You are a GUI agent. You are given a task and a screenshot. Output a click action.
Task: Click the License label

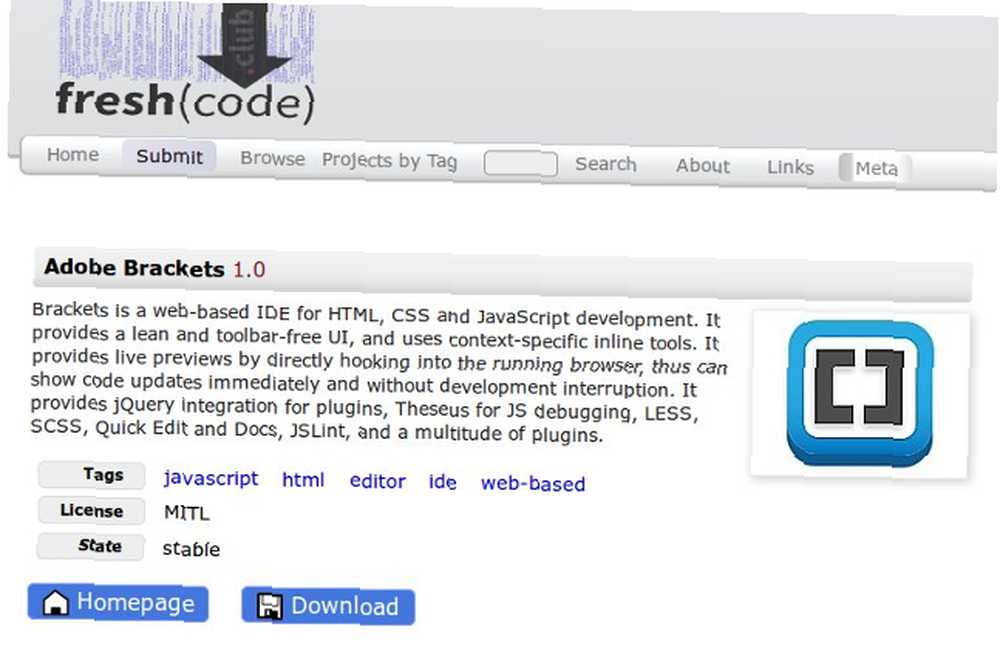point(91,510)
